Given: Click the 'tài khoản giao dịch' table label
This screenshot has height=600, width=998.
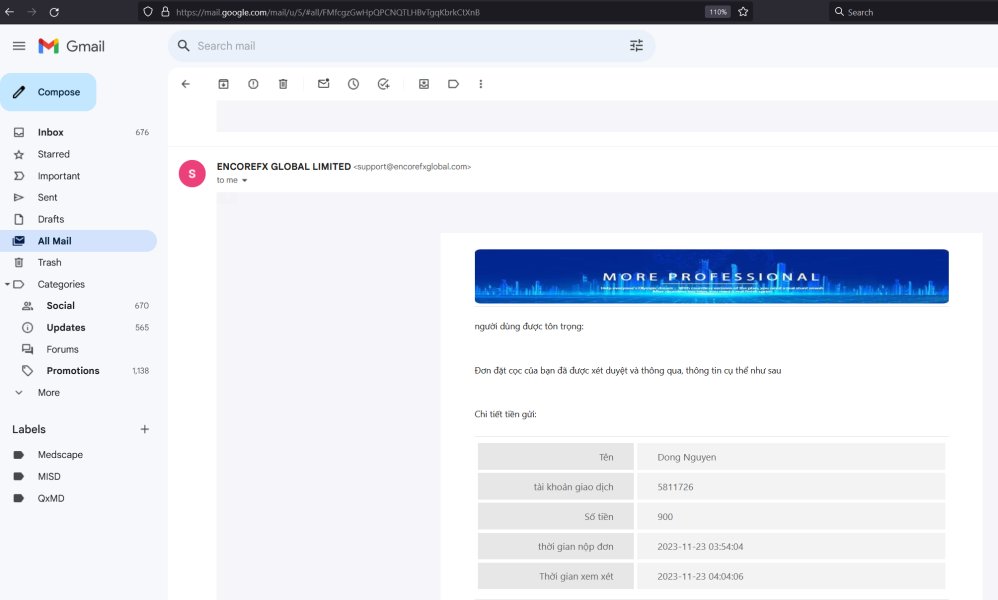Looking at the screenshot, I should pos(573,487).
